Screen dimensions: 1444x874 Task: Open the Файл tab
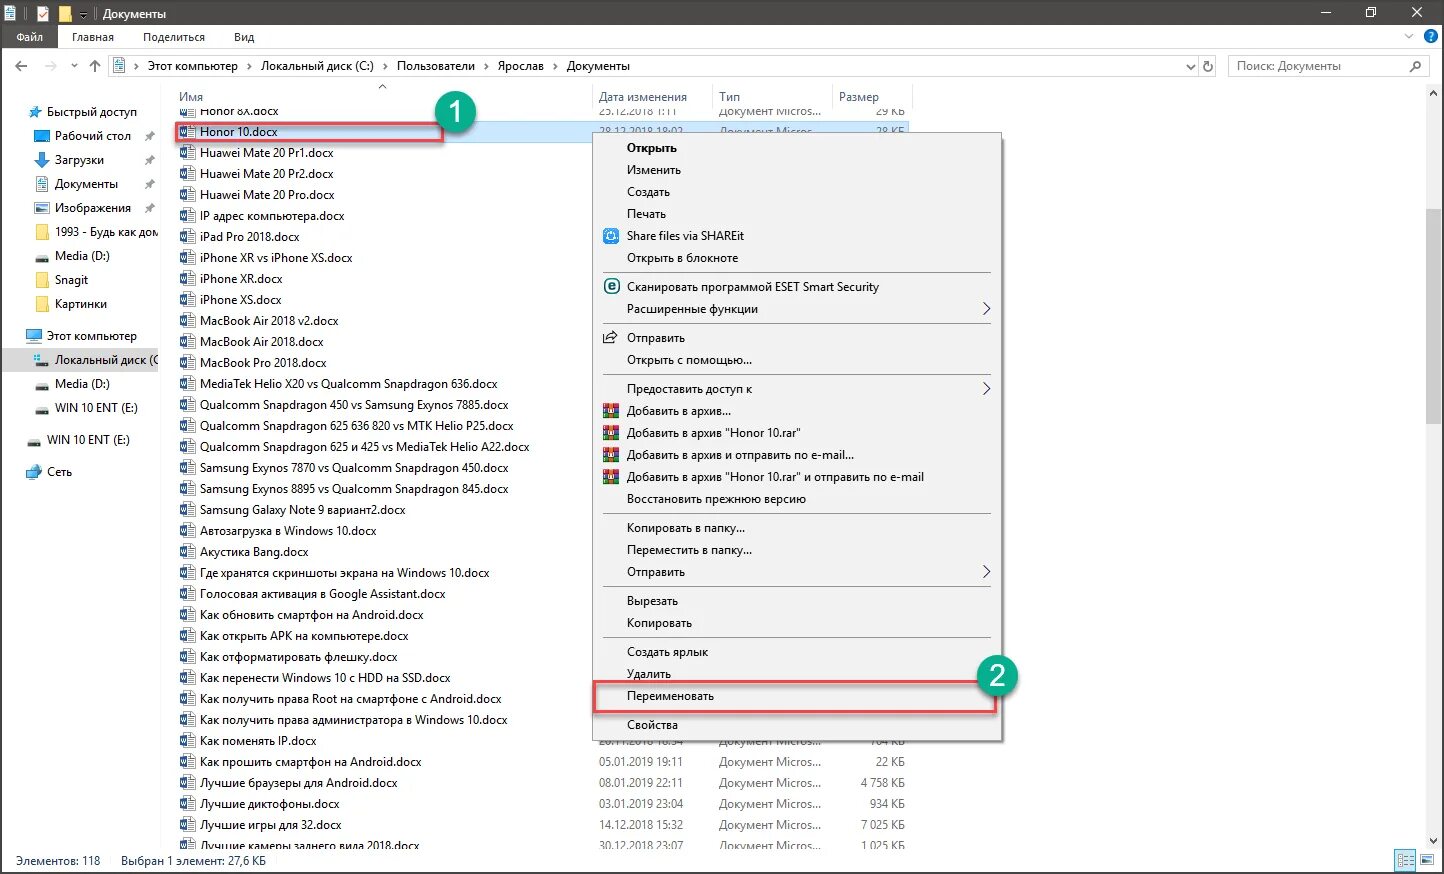(x=29, y=37)
